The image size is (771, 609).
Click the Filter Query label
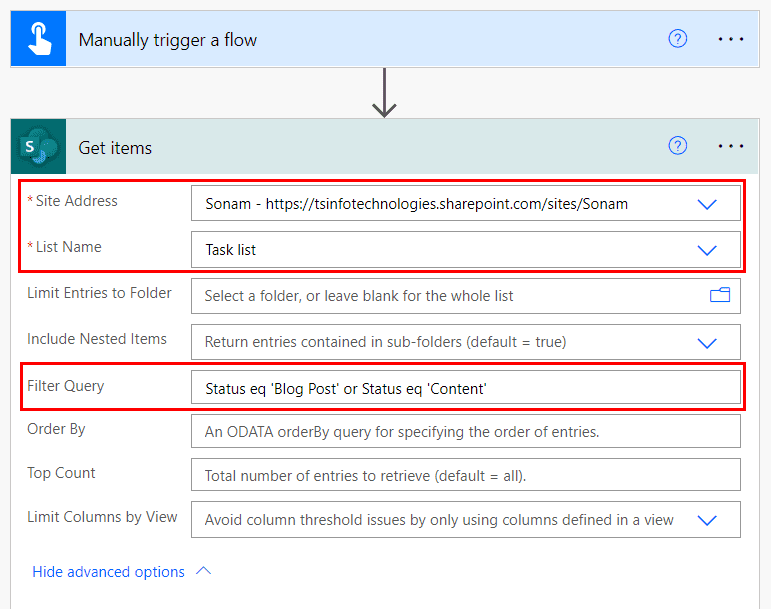pos(65,386)
